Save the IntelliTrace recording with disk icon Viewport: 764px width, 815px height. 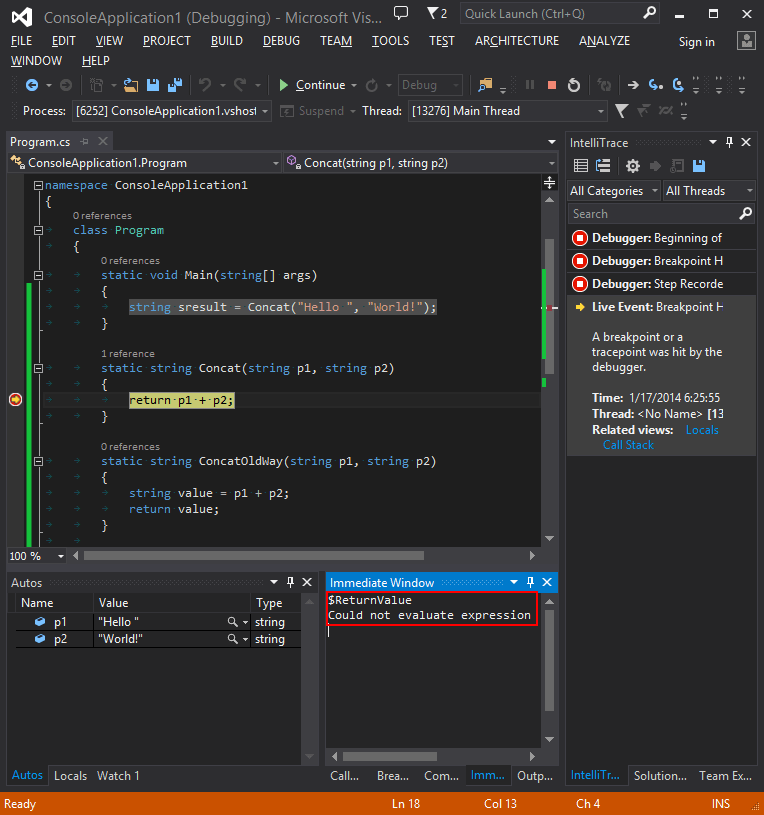[699, 166]
